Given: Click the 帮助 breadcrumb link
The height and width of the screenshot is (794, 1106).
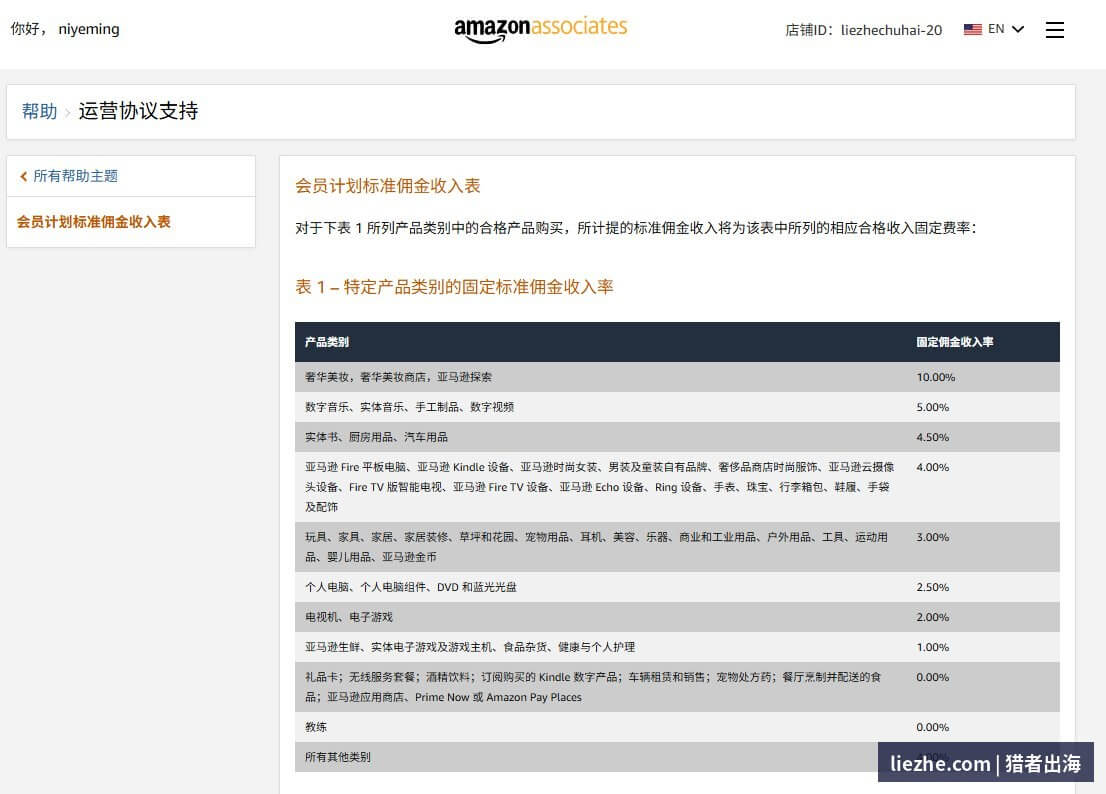Looking at the screenshot, I should tap(40, 111).
